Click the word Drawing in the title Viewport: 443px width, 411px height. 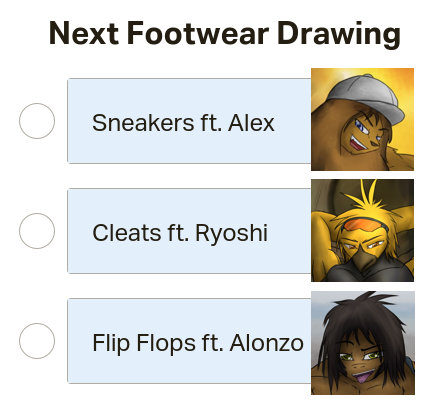click(x=339, y=34)
